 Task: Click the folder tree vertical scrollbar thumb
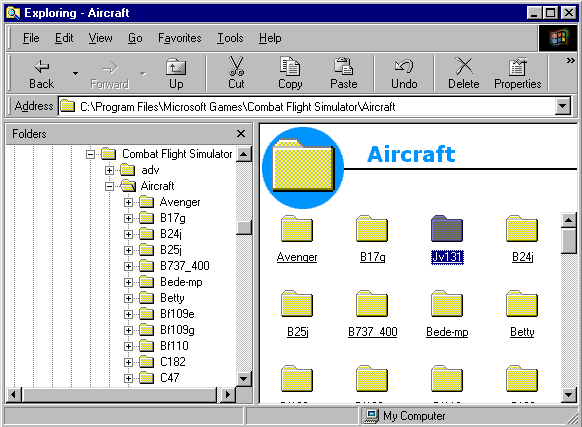click(x=244, y=227)
